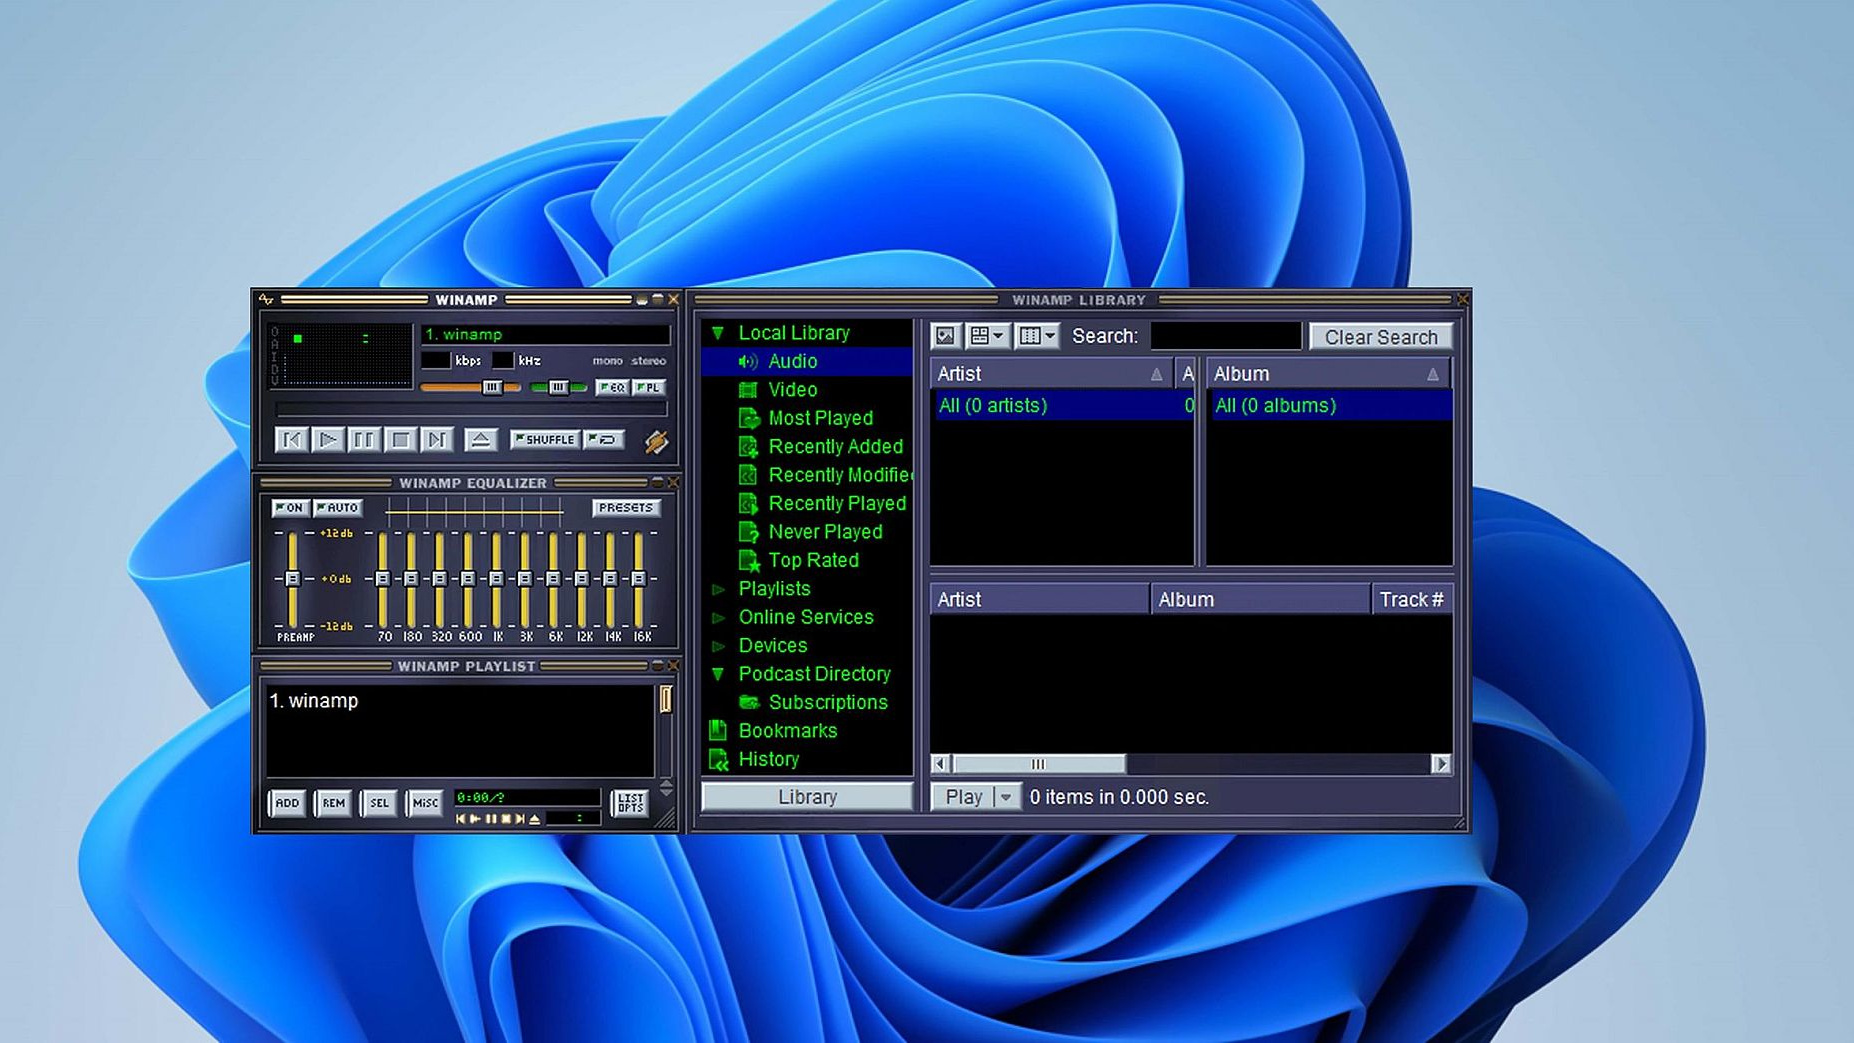Sort by Album column in upper pane
The width and height of the screenshot is (1854, 1043).
[x=1329, y=374]
